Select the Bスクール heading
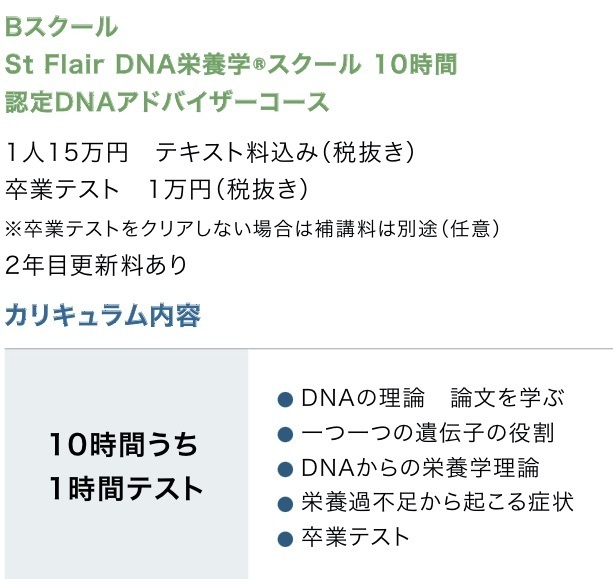The height and width of the screenshot is (579, 613). [x=61, y=27]
